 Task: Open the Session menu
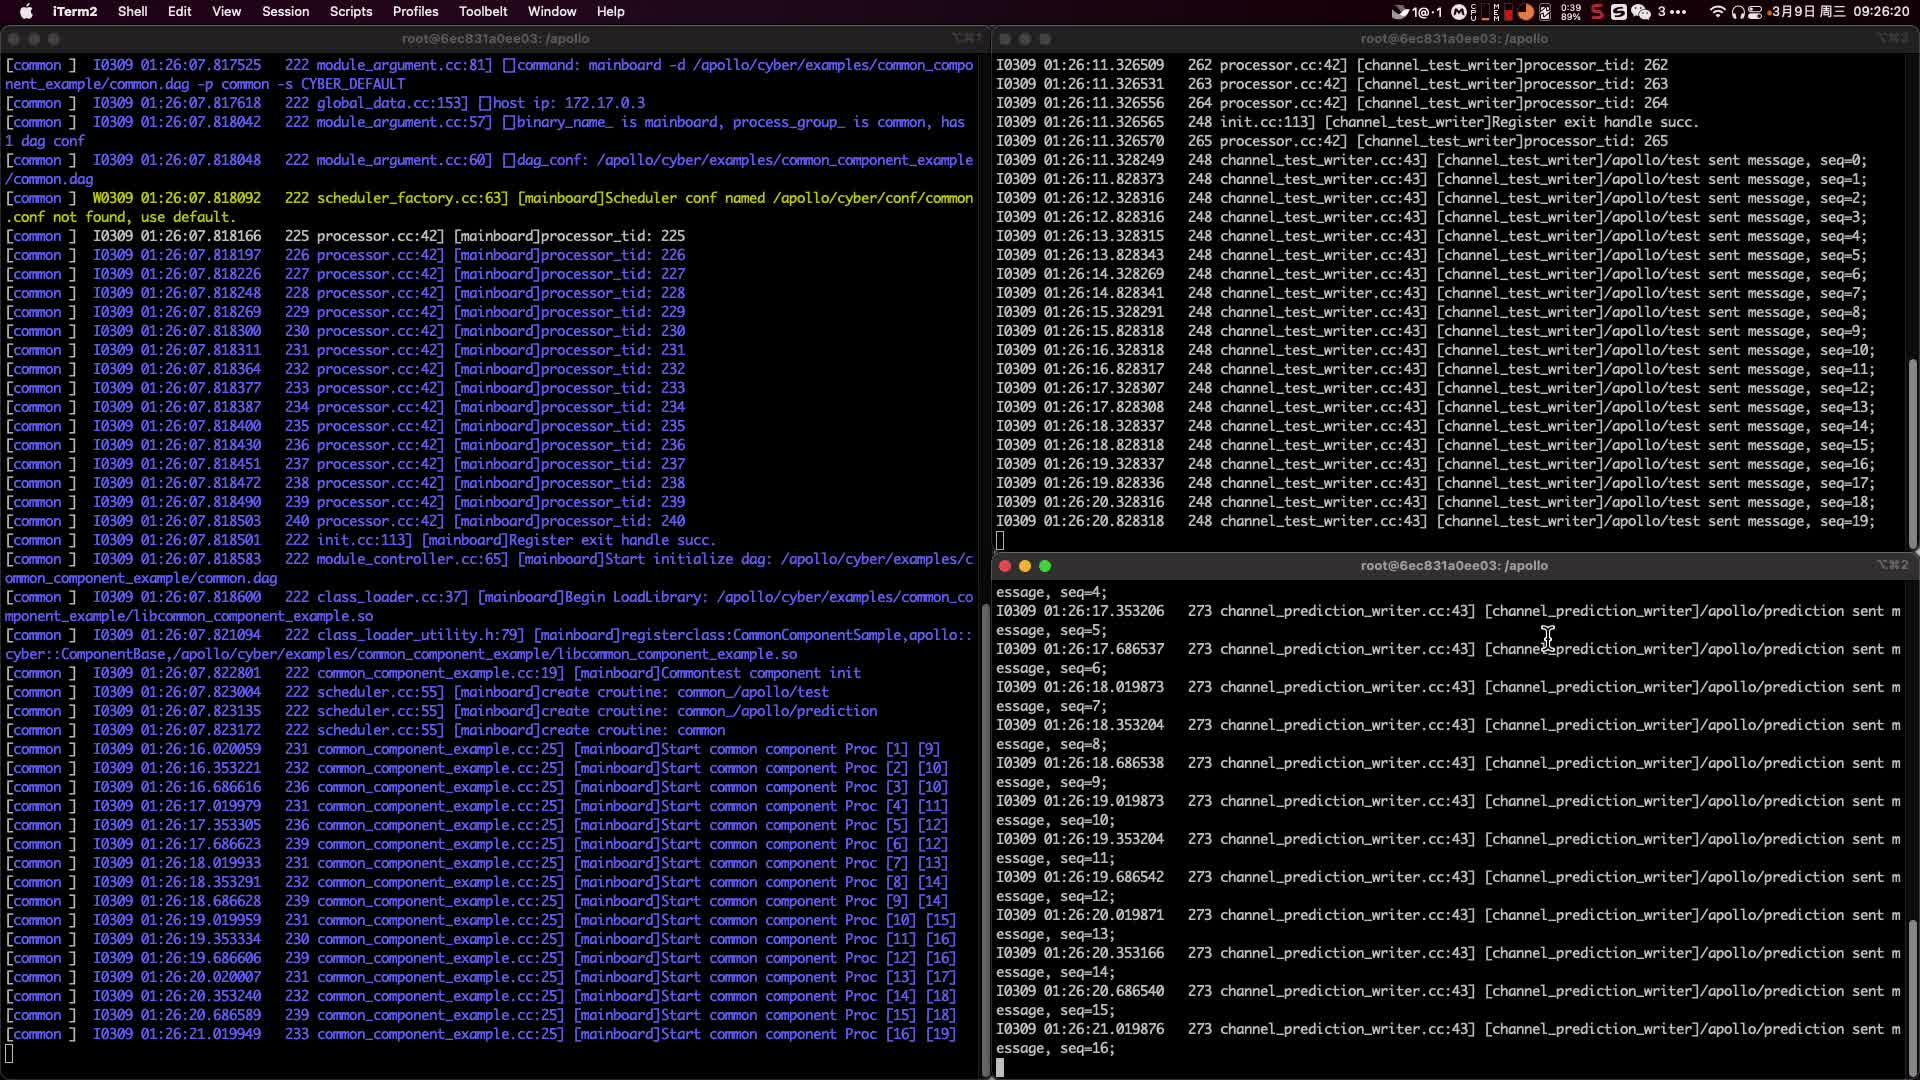(x=285, y=12)
